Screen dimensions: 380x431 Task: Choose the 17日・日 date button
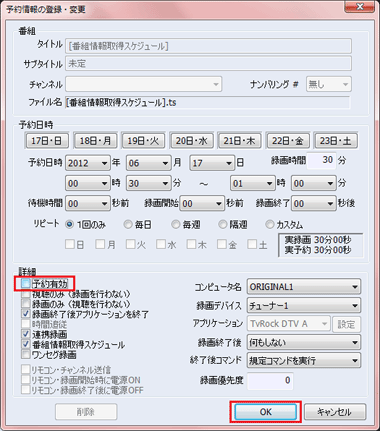(x=47, y=141)
